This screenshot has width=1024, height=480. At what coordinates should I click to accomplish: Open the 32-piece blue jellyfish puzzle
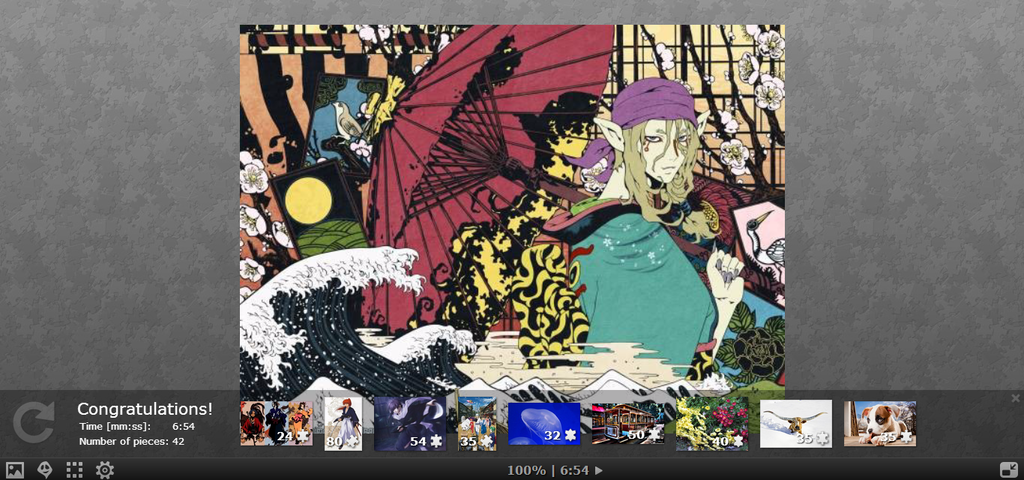tap(544, 423)
